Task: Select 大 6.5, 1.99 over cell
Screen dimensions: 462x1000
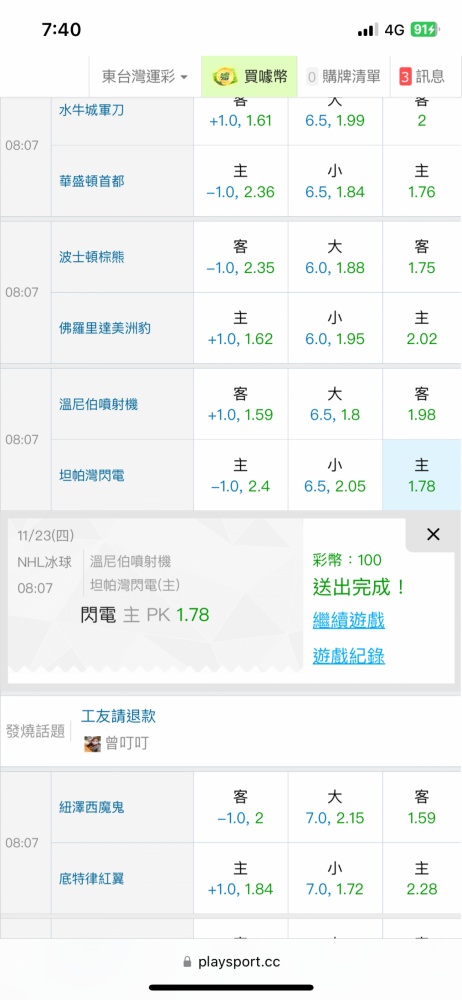Action: pos(335,121)
